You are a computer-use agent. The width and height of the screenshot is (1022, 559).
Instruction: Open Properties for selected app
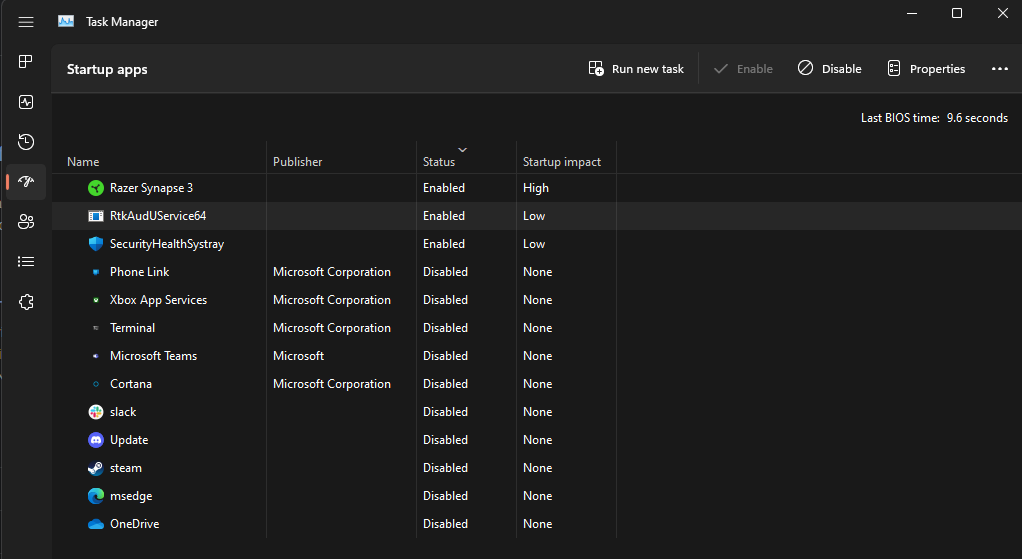(x=926, y=68)
